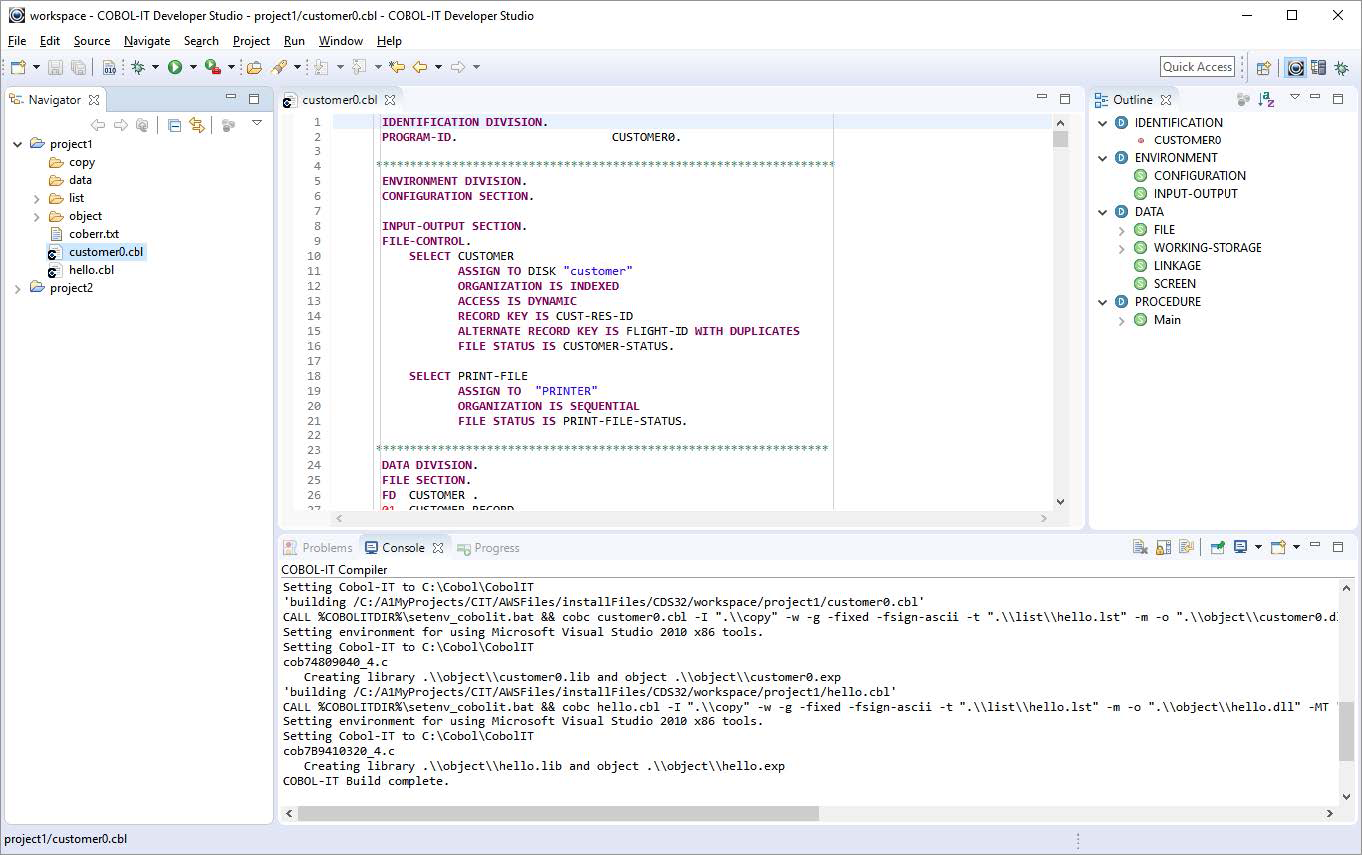Open the Navigate menu

point(146,41)
